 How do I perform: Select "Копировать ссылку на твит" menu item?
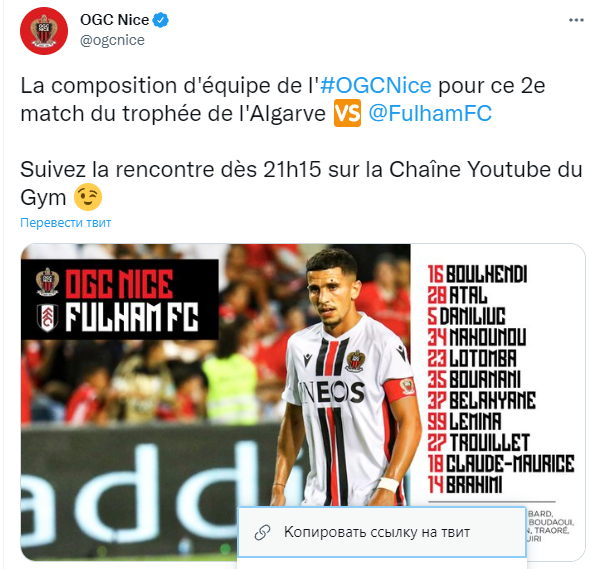382,532
